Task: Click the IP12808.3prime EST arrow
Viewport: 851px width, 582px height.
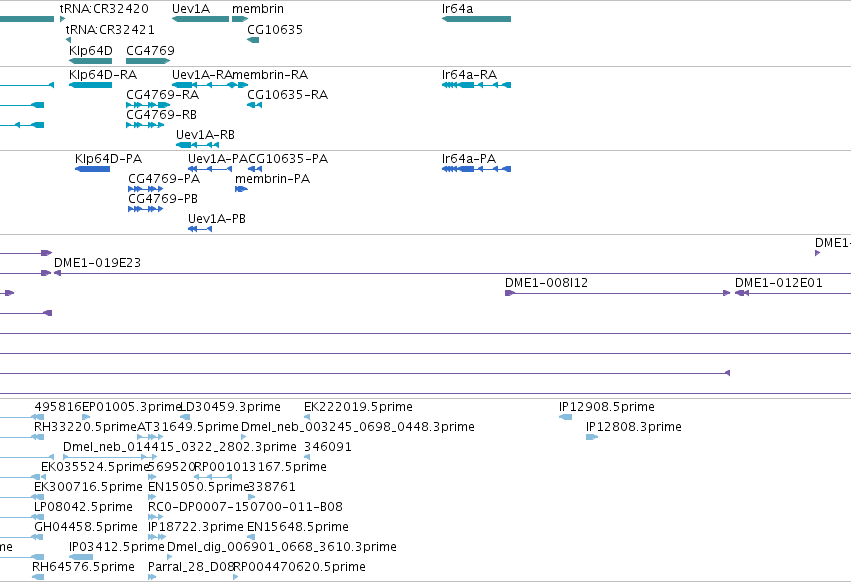Action: click(x=592, y=437)
